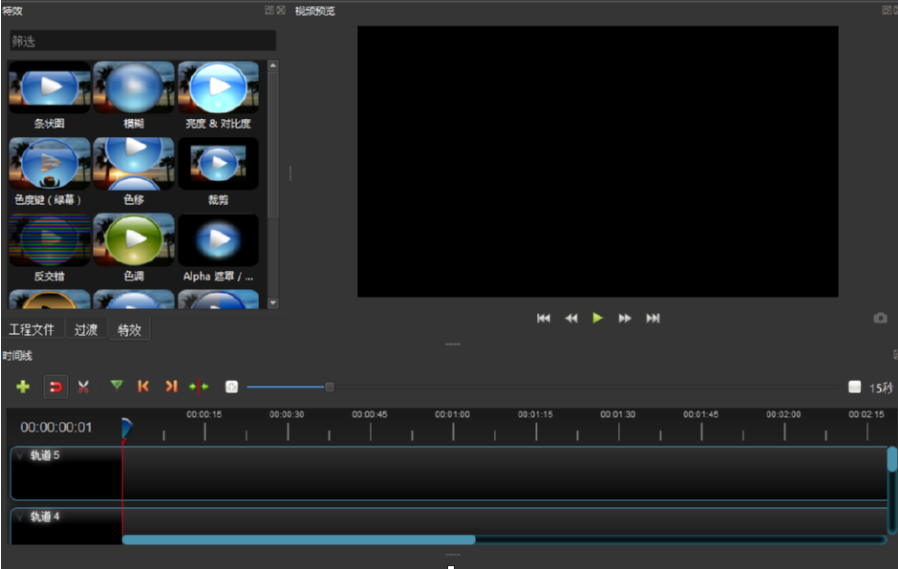Jump to the previous marker
The image size is (898, 569).
(143, 386)
